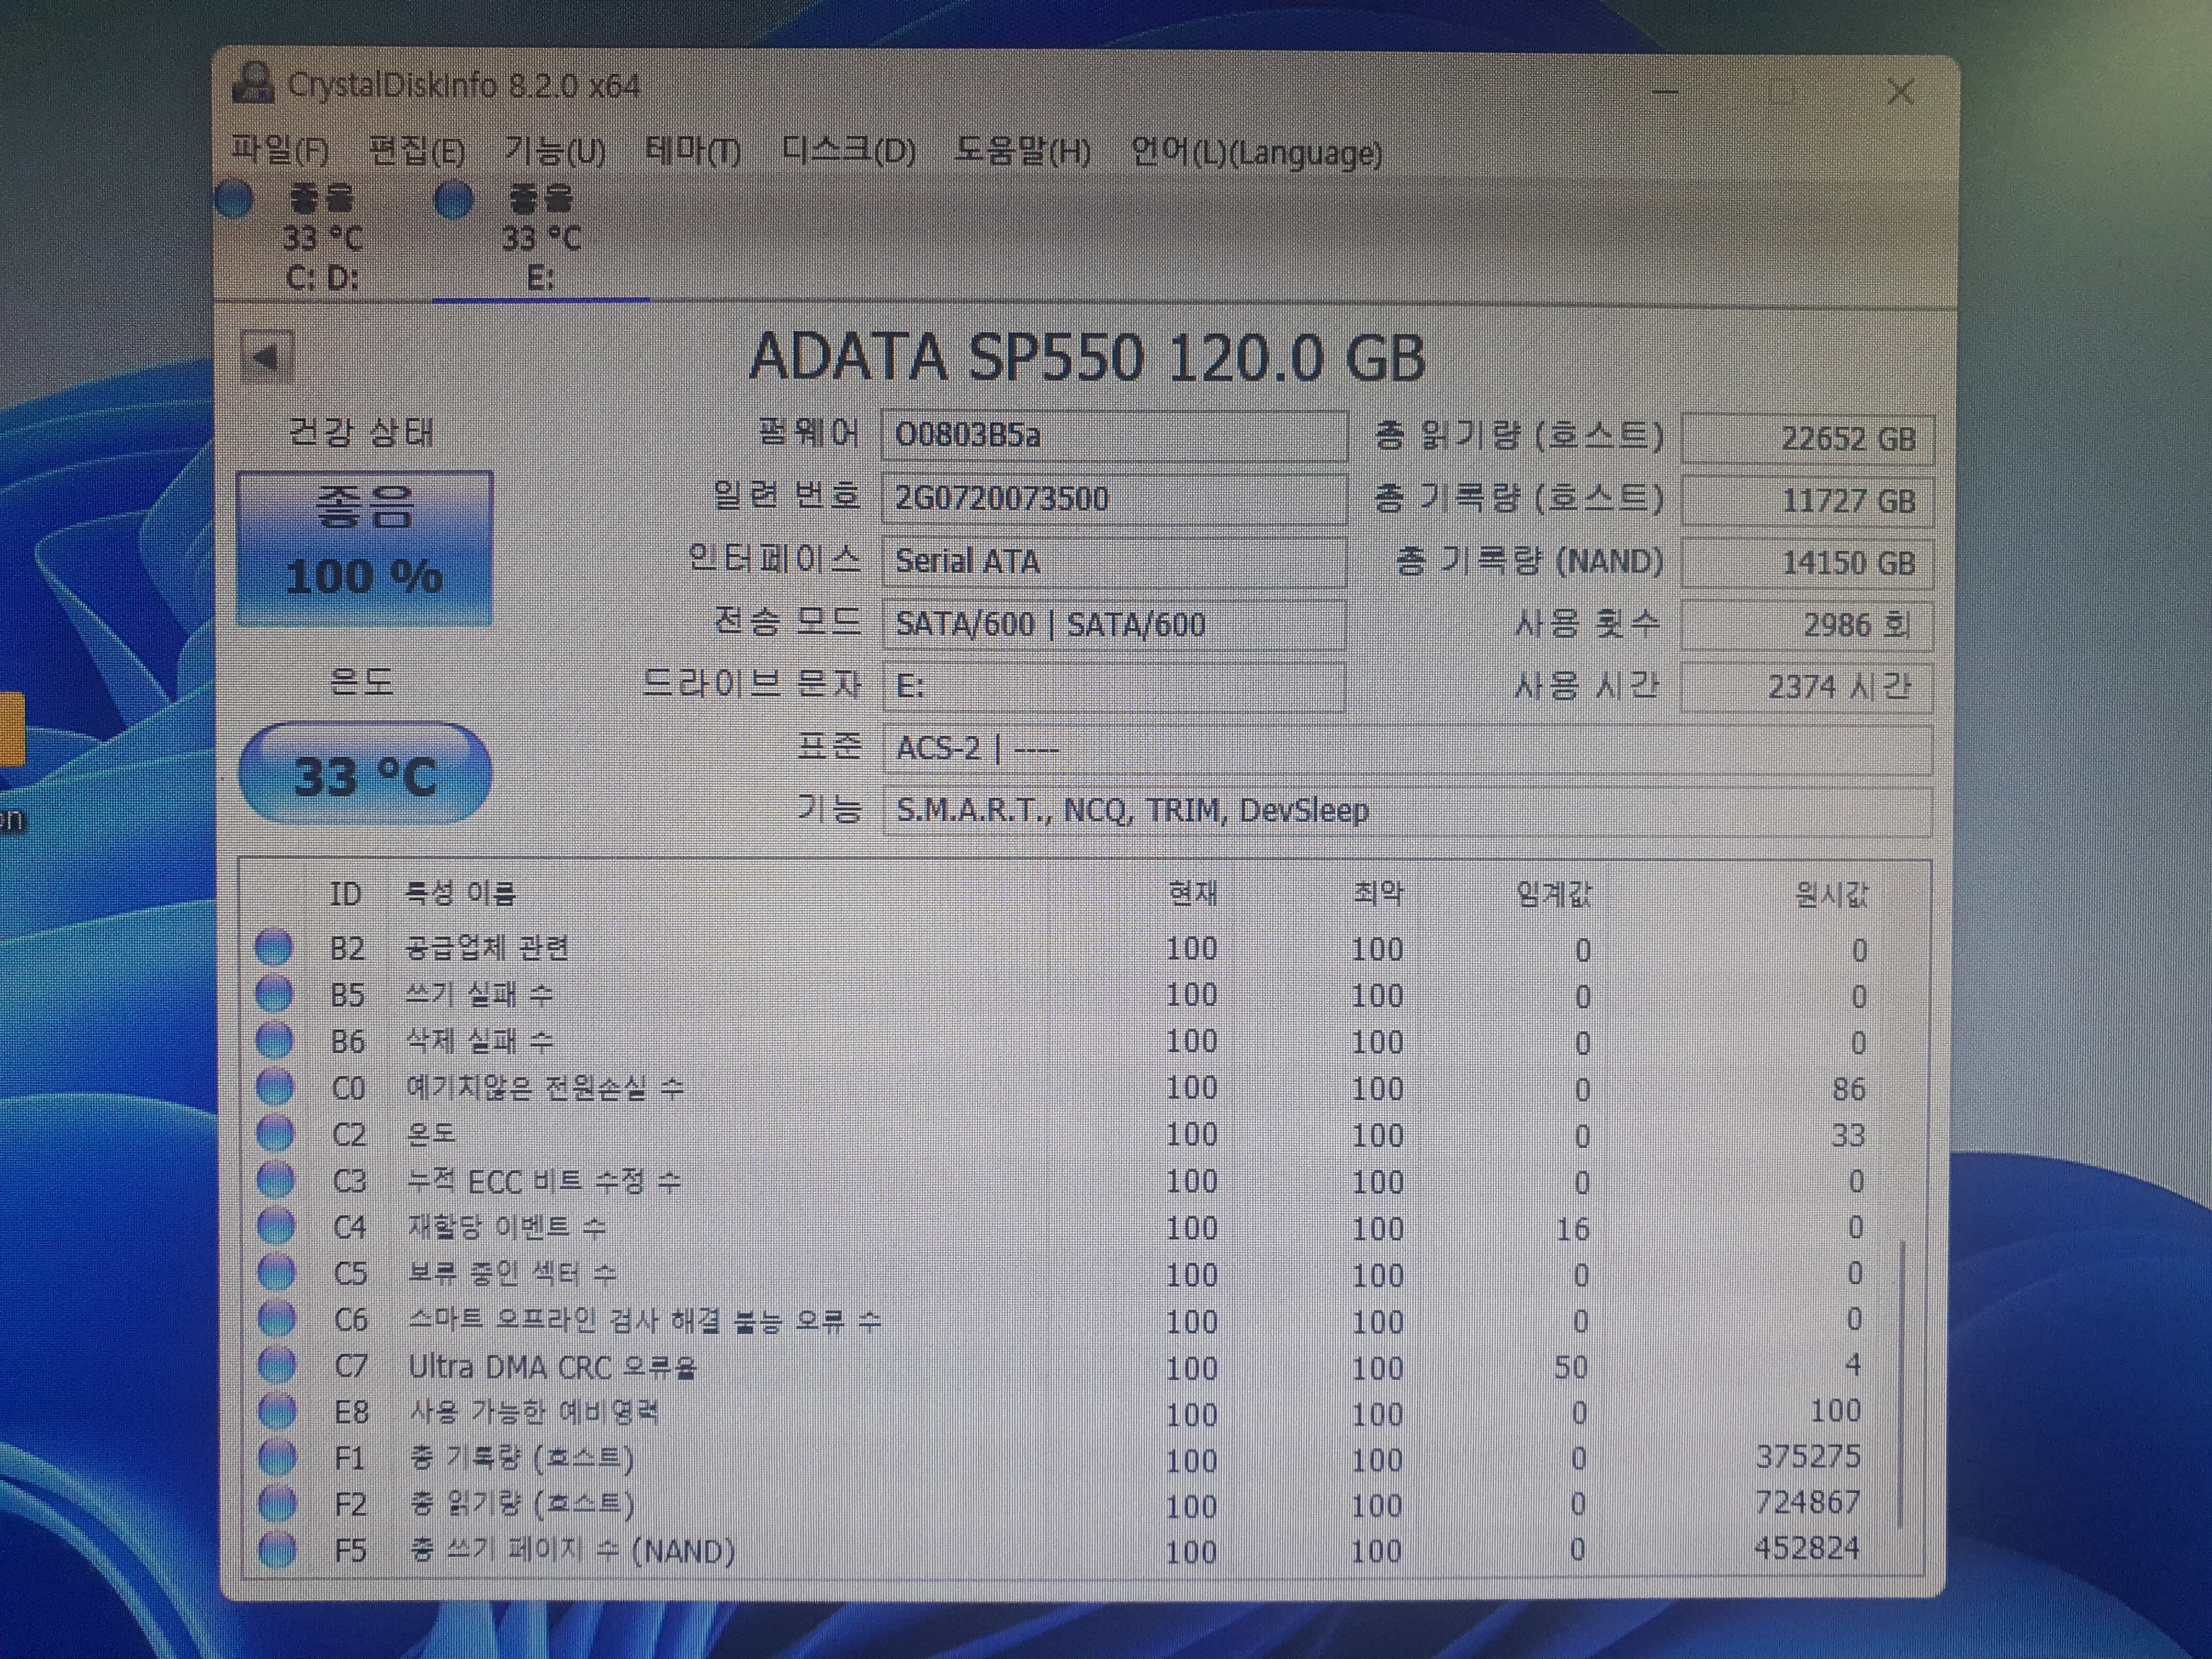Select the Ultra DMA CRC 오류율 row name
This screenshot has height=1659, width=2212.
point(553,1366)
